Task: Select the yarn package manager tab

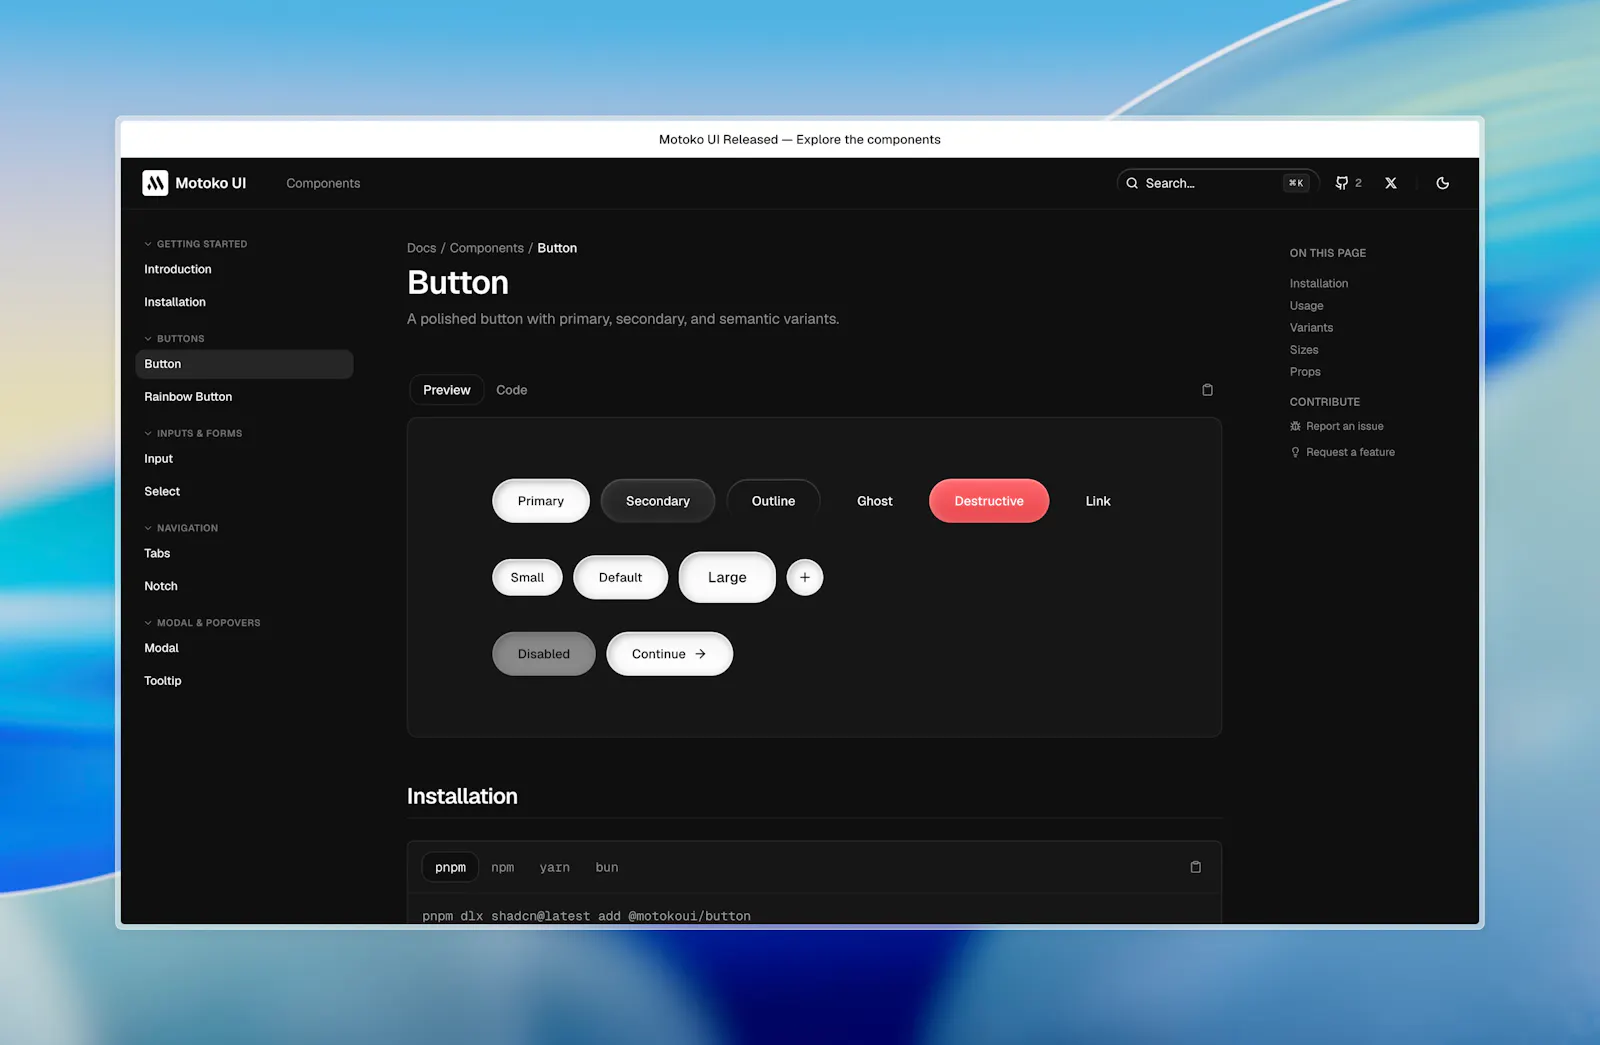Action: click(555, 867)
